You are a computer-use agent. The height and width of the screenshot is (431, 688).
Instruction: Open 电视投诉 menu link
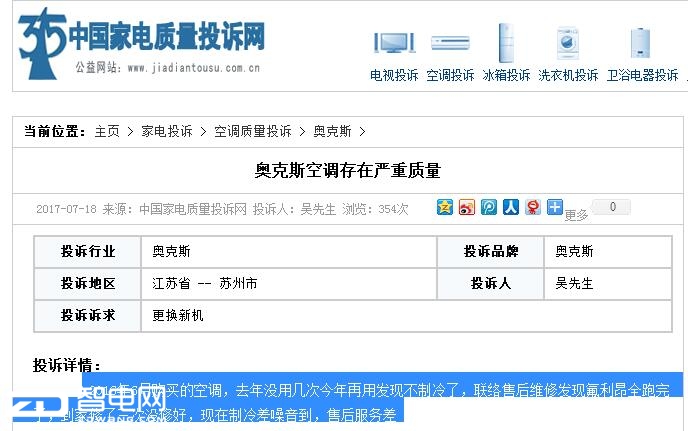[x=394, y=75]
